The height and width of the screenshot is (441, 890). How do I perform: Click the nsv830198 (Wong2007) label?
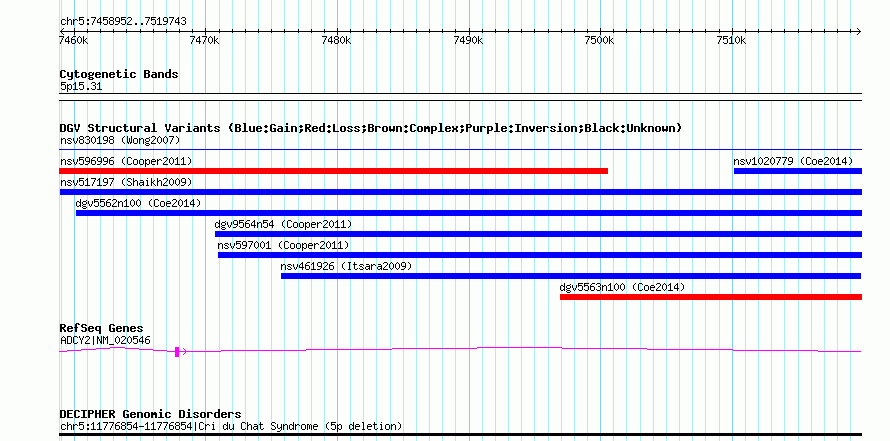pyautogui.click(x=120, y=140)
